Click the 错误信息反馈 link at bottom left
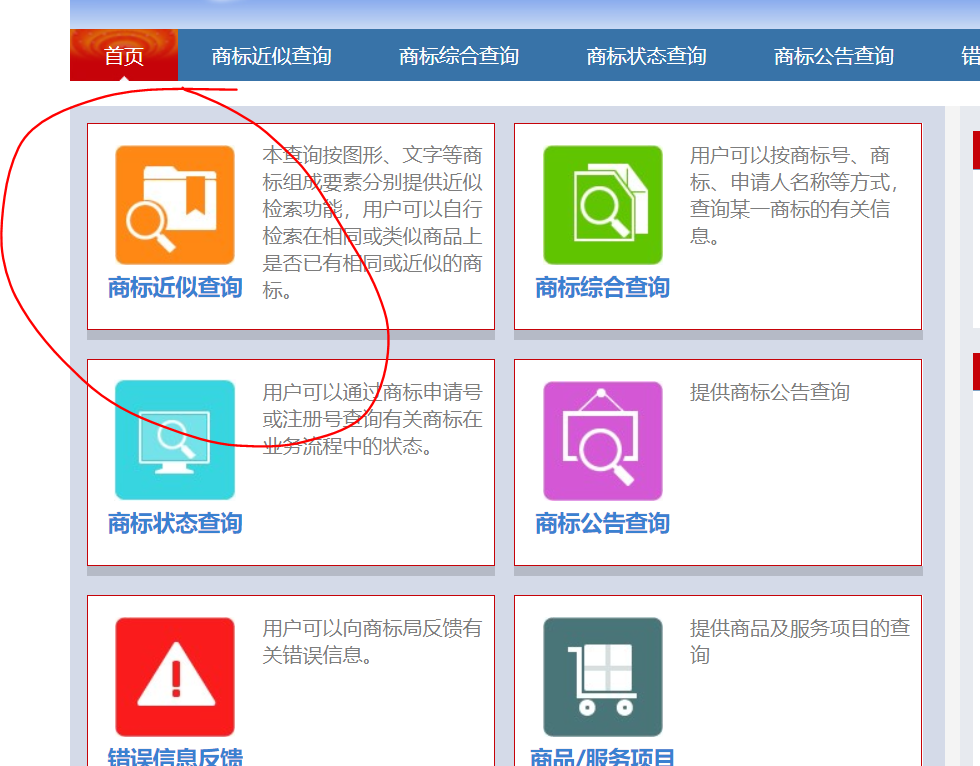Screen dimensions: 980x766 pos(174,757)
